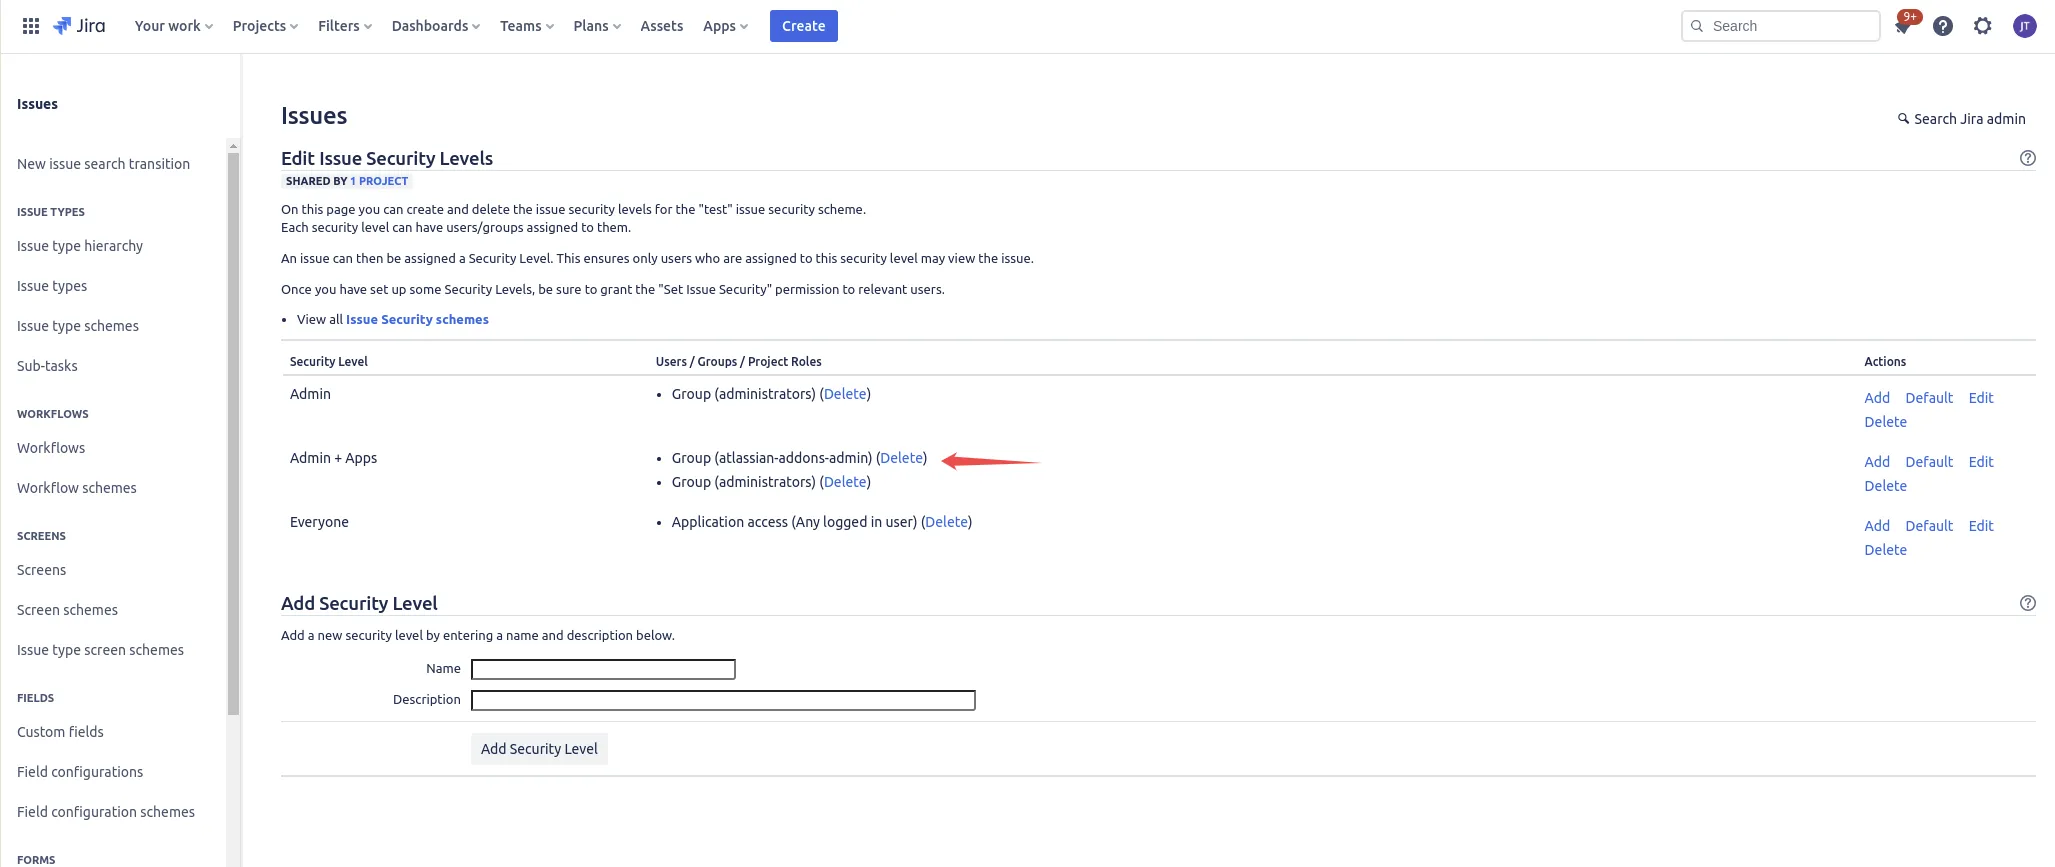Viewport: 2055px width, 867px height.
Task: Delete Application access from Everyone level
Action: tap(947, 522)
